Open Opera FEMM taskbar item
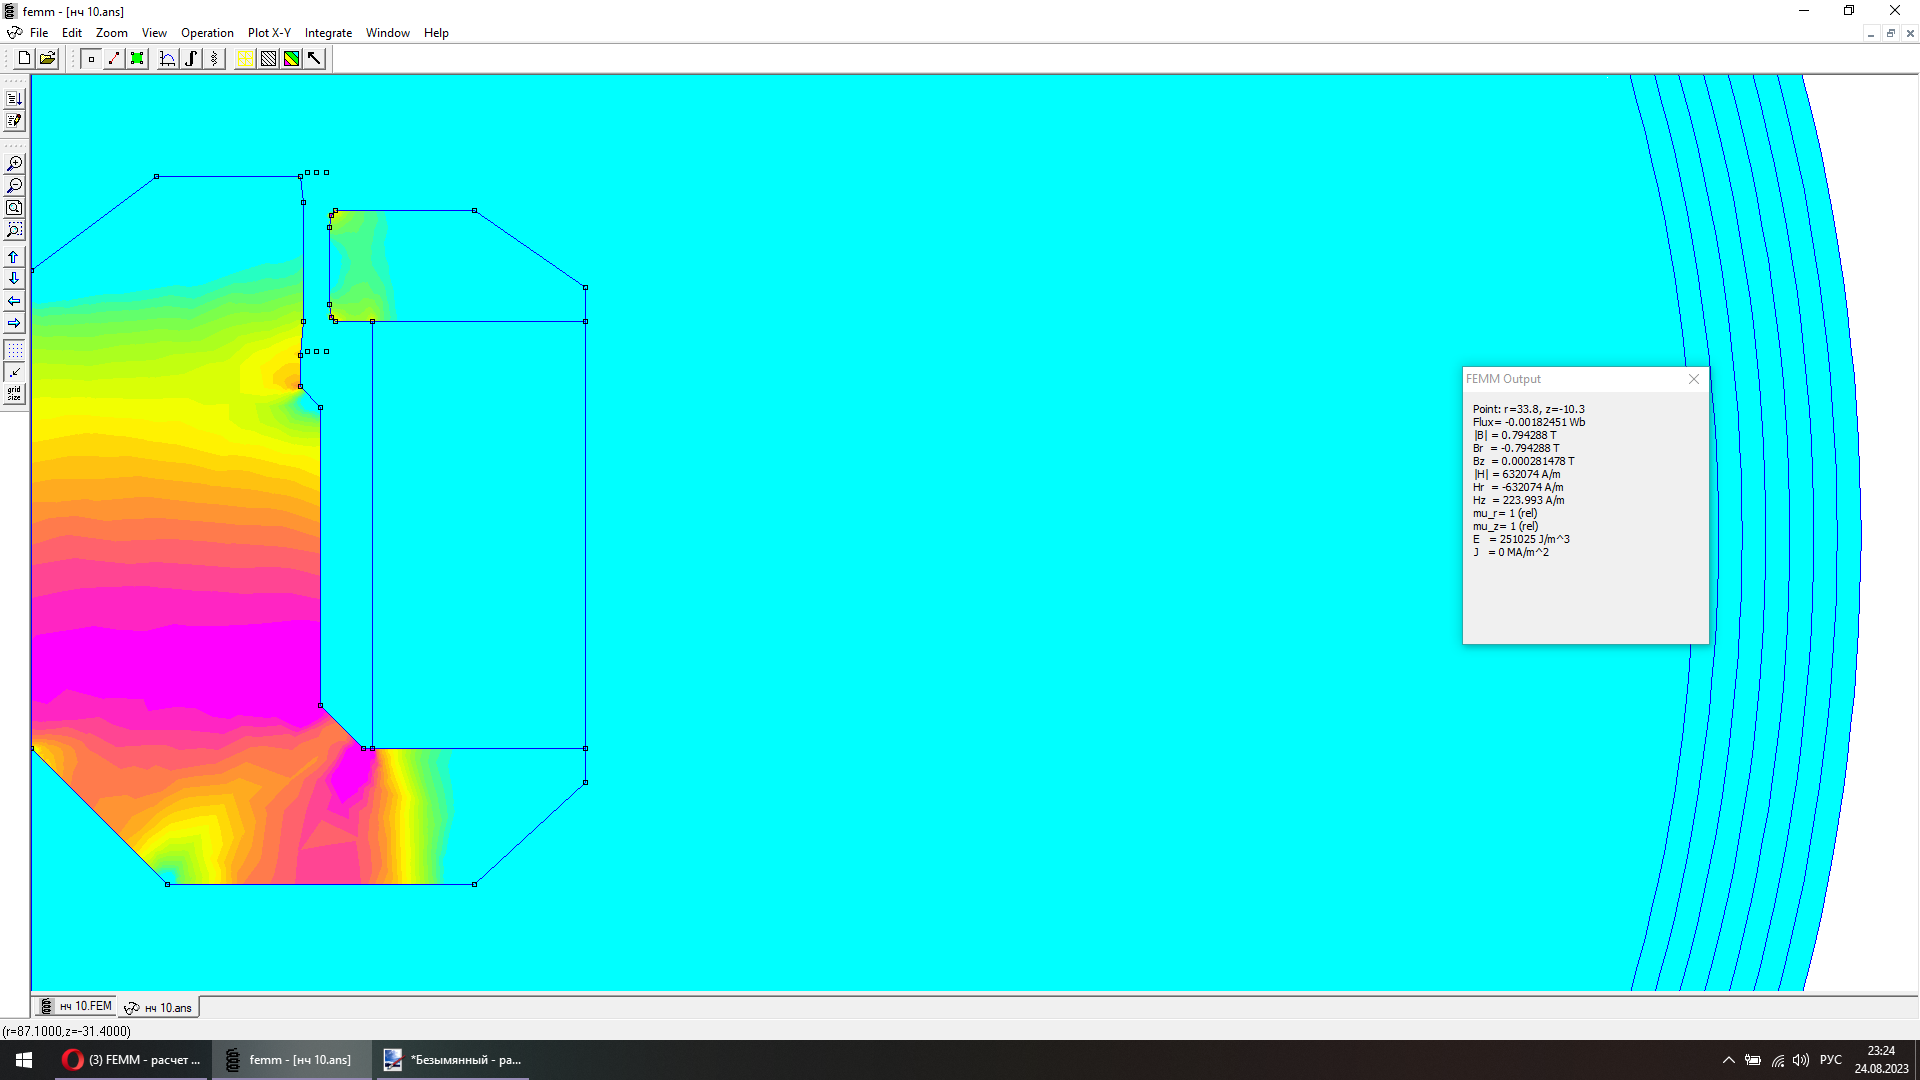The width and height of the screenshot is (1920, 1080). coord(133,1060)
